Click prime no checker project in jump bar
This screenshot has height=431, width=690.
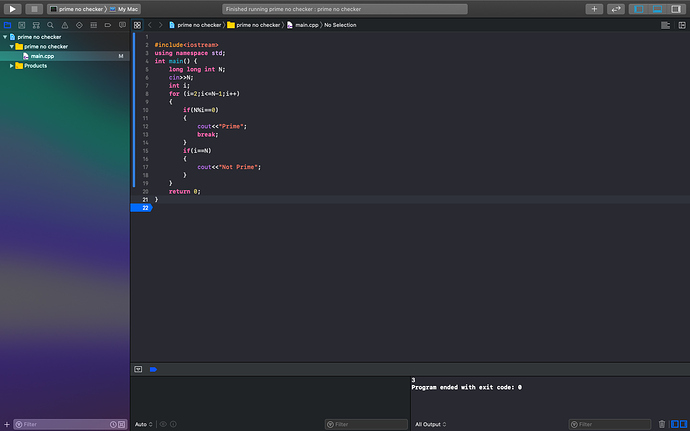click(x=195, y=25)
